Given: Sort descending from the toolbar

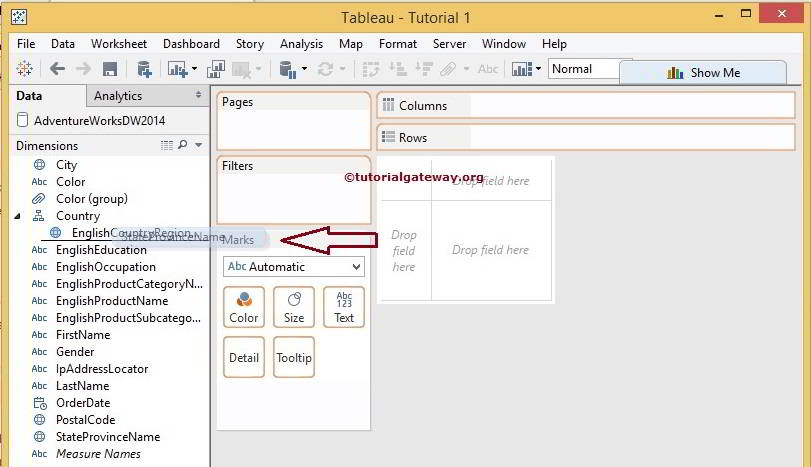Looking at the screenshot, I should coord(424,69).
